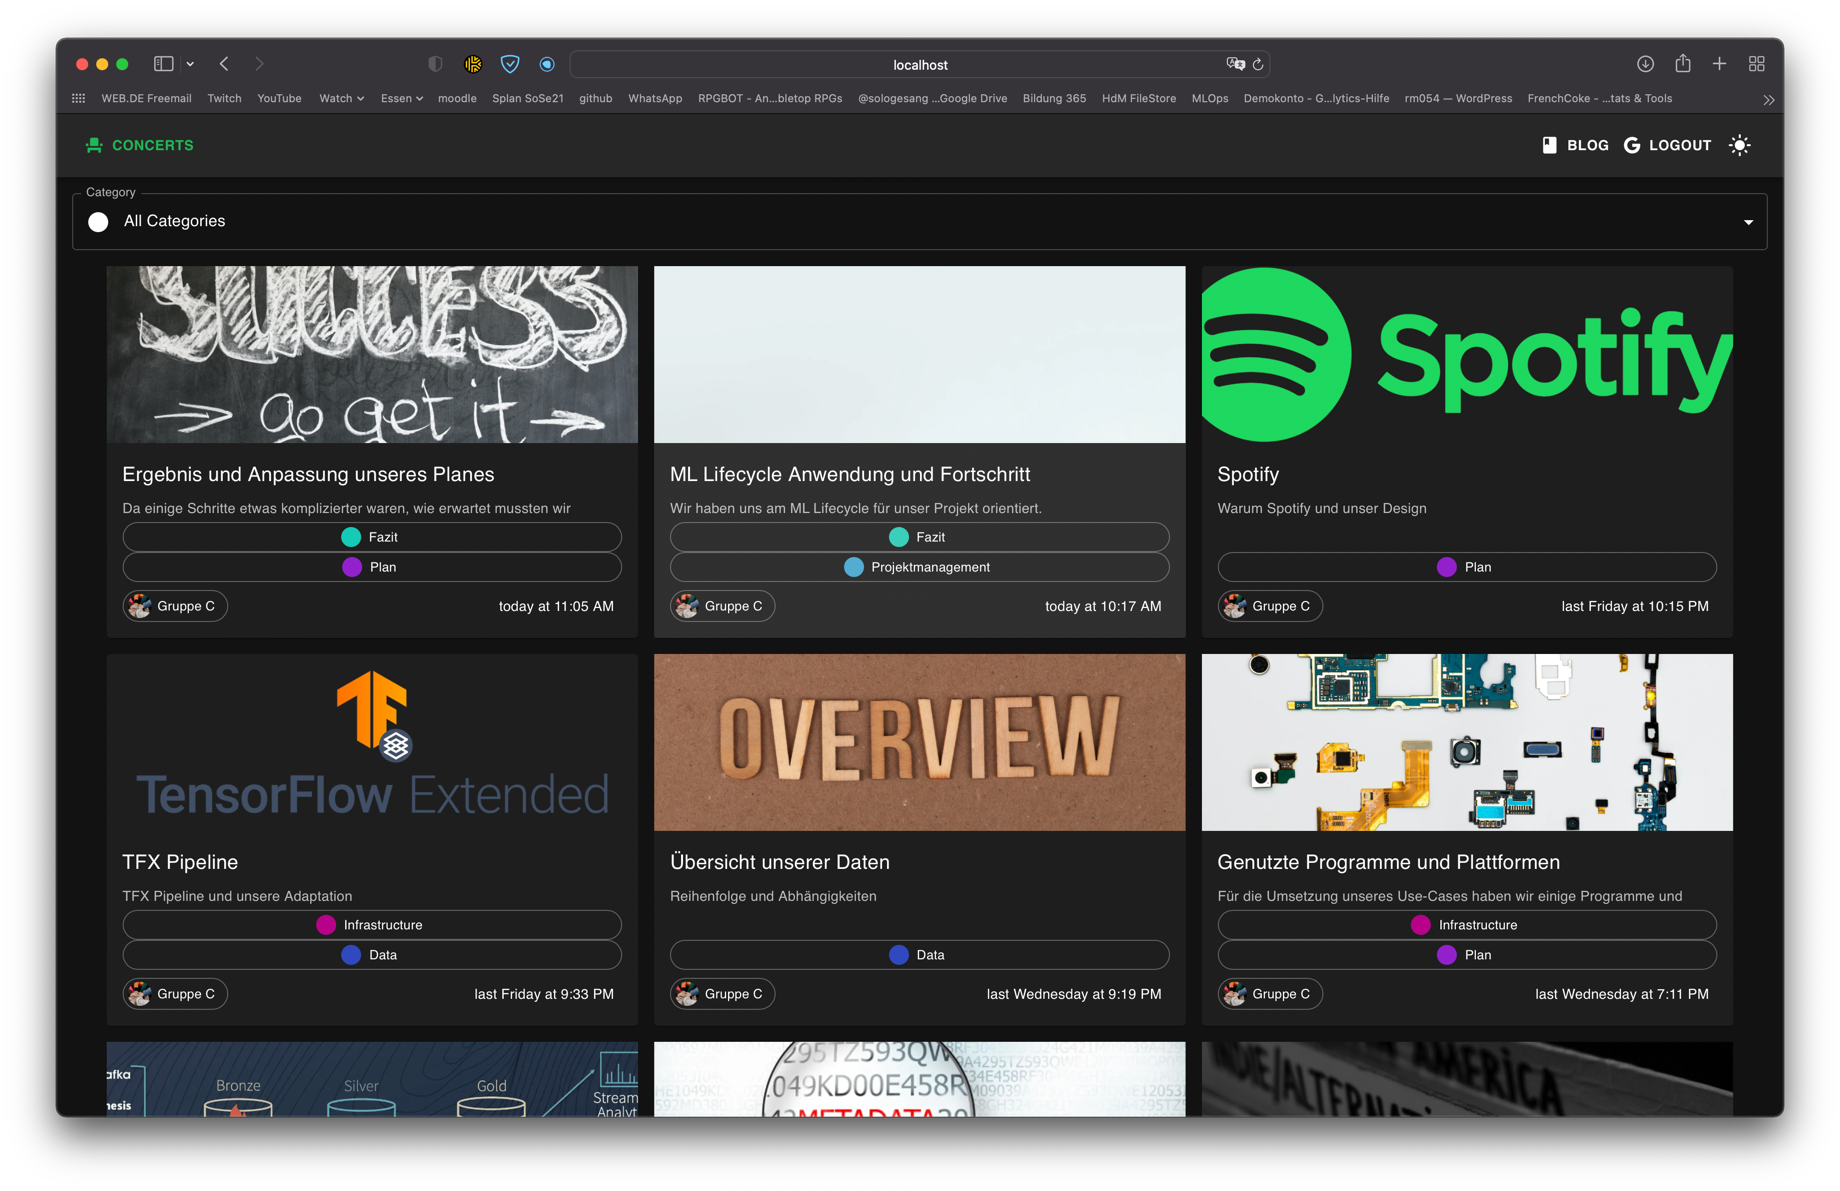Open the TensorFlow Extended post image
The height and width of the screenshot is (1191, 1840).
(x=372, y=742)
